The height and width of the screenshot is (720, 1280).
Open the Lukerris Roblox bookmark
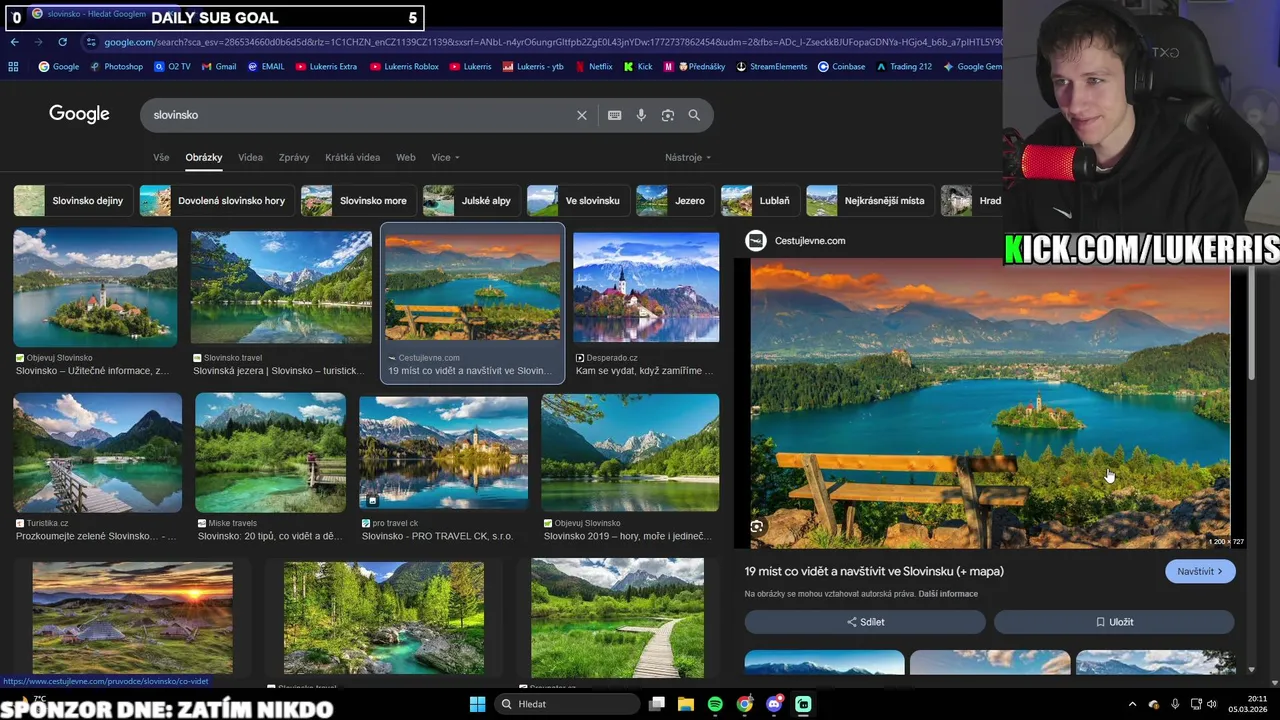pyautogui.click(x=404, y=67)
